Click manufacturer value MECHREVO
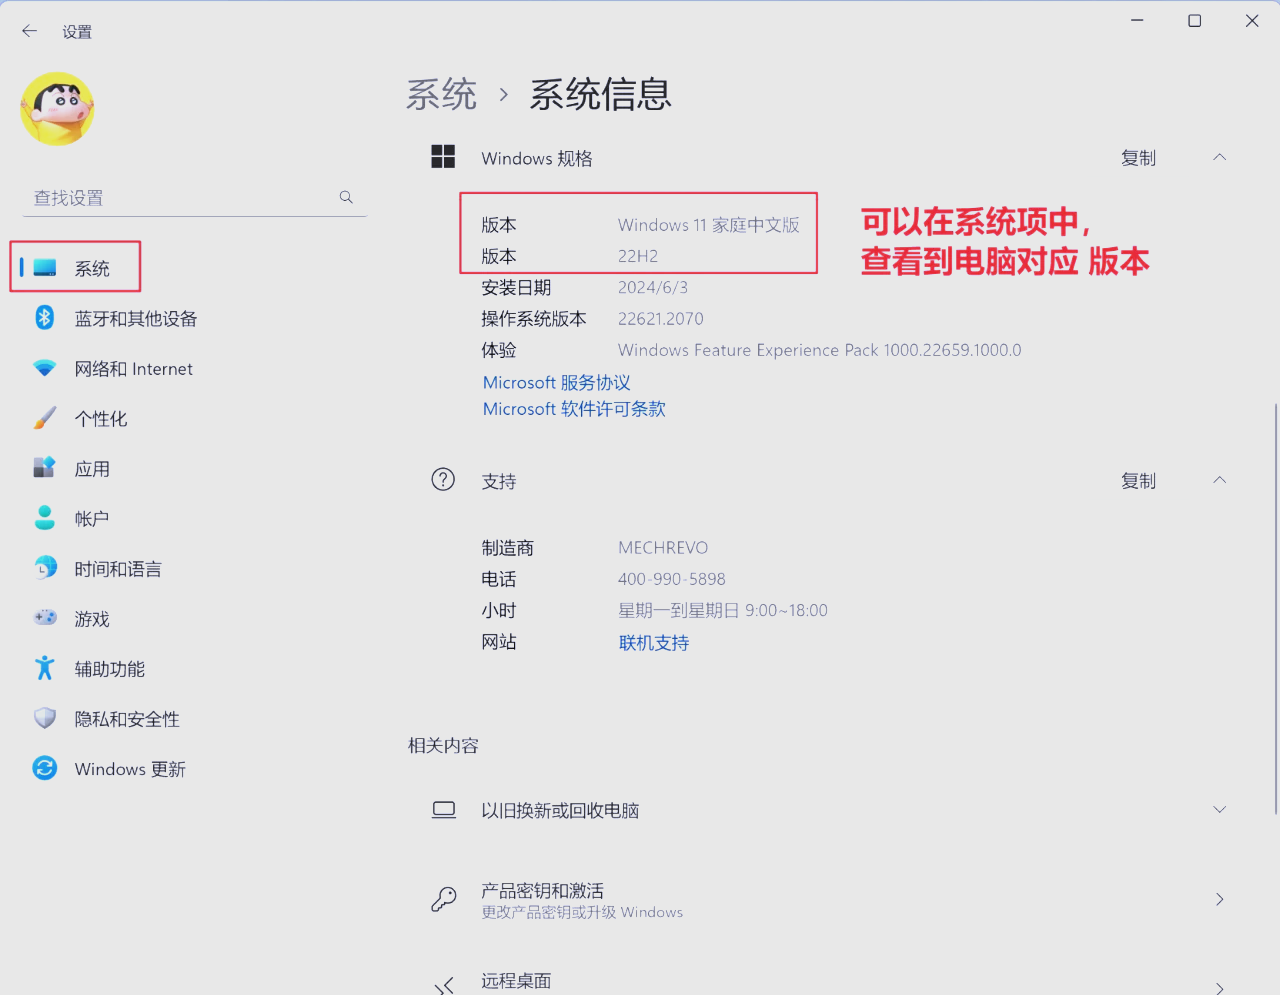 pos(663,548)
